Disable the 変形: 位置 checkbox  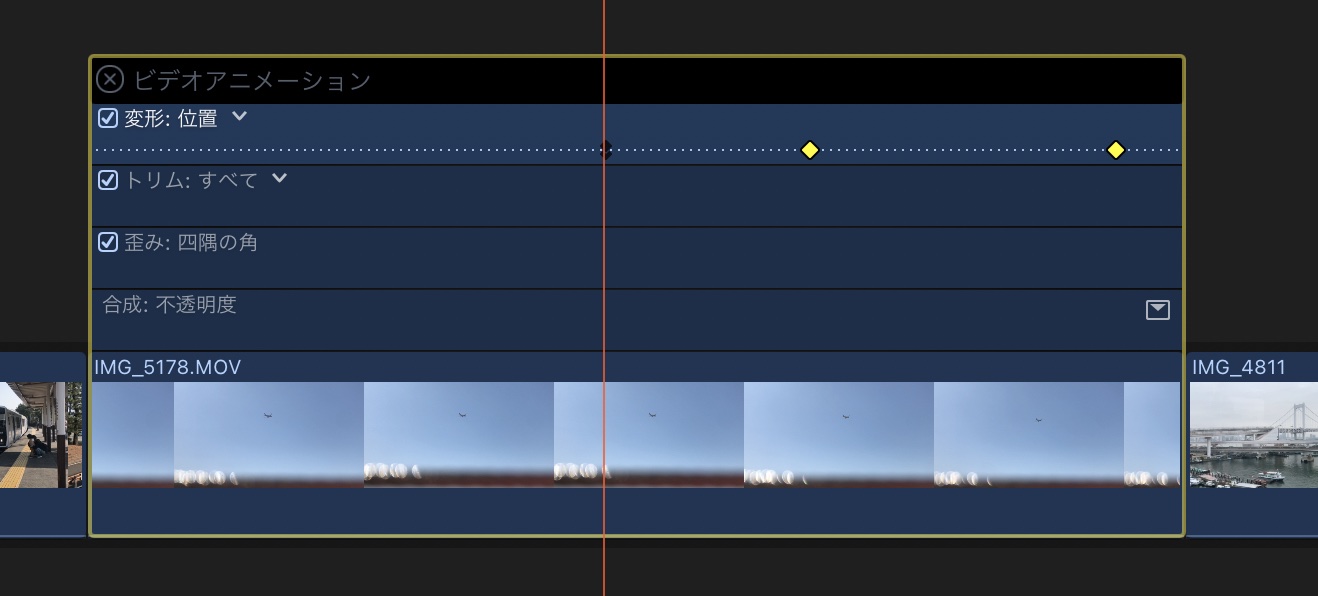click(108, 119)
